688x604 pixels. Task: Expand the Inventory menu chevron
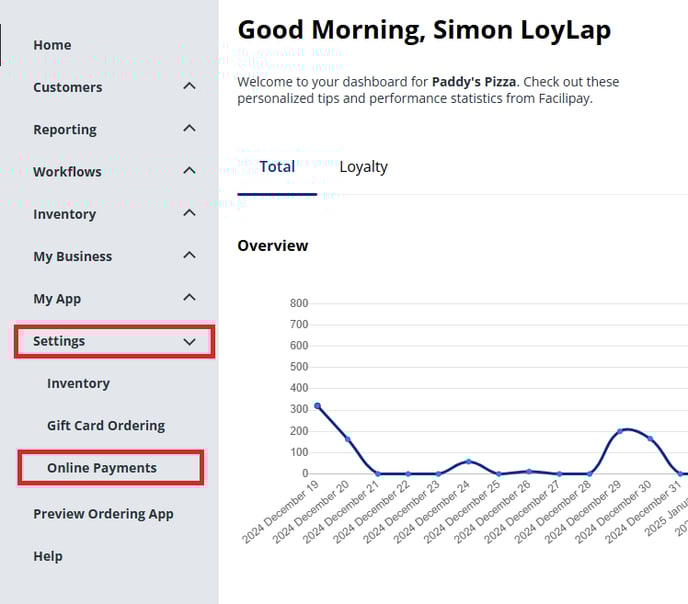(x=189, y=213)
